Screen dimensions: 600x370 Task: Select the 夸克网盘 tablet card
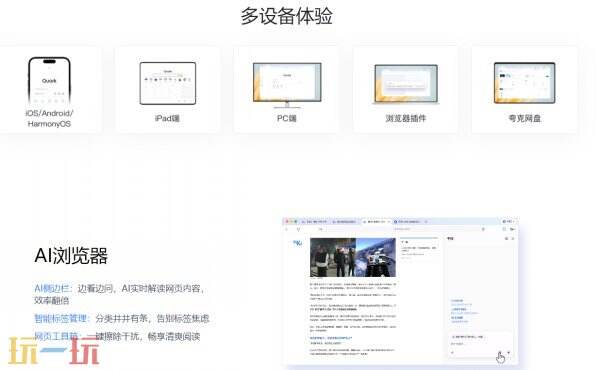[525, 90]
